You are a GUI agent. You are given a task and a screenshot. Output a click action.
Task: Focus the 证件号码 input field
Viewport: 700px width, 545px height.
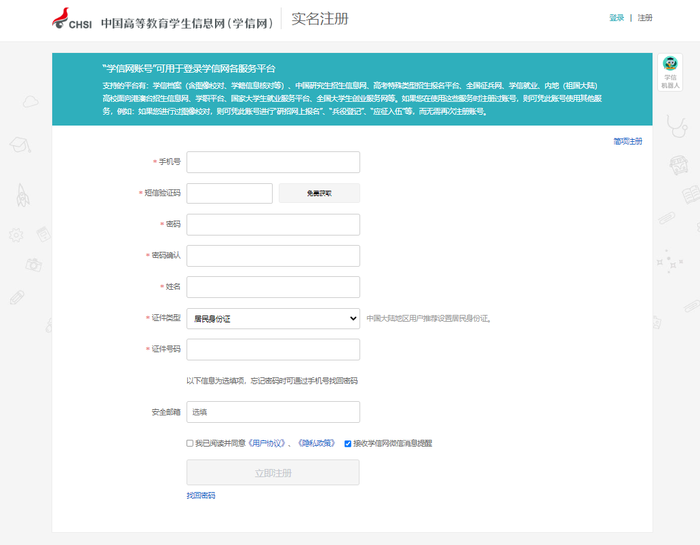[x=273, y=349]
